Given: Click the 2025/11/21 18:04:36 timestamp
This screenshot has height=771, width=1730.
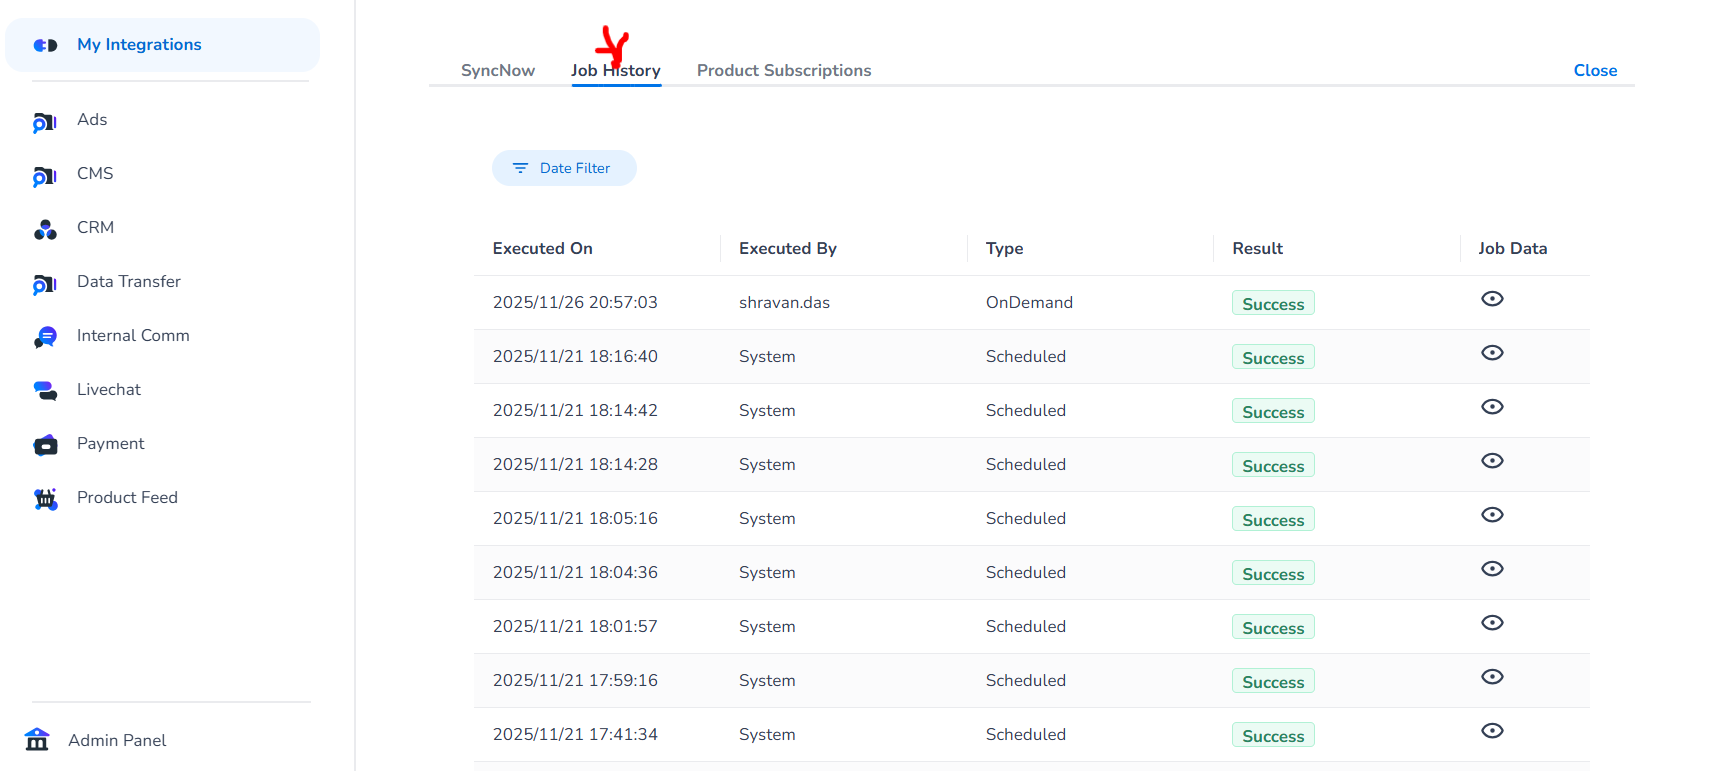Looking at the screenshot, I should click(x=575, y=573).
